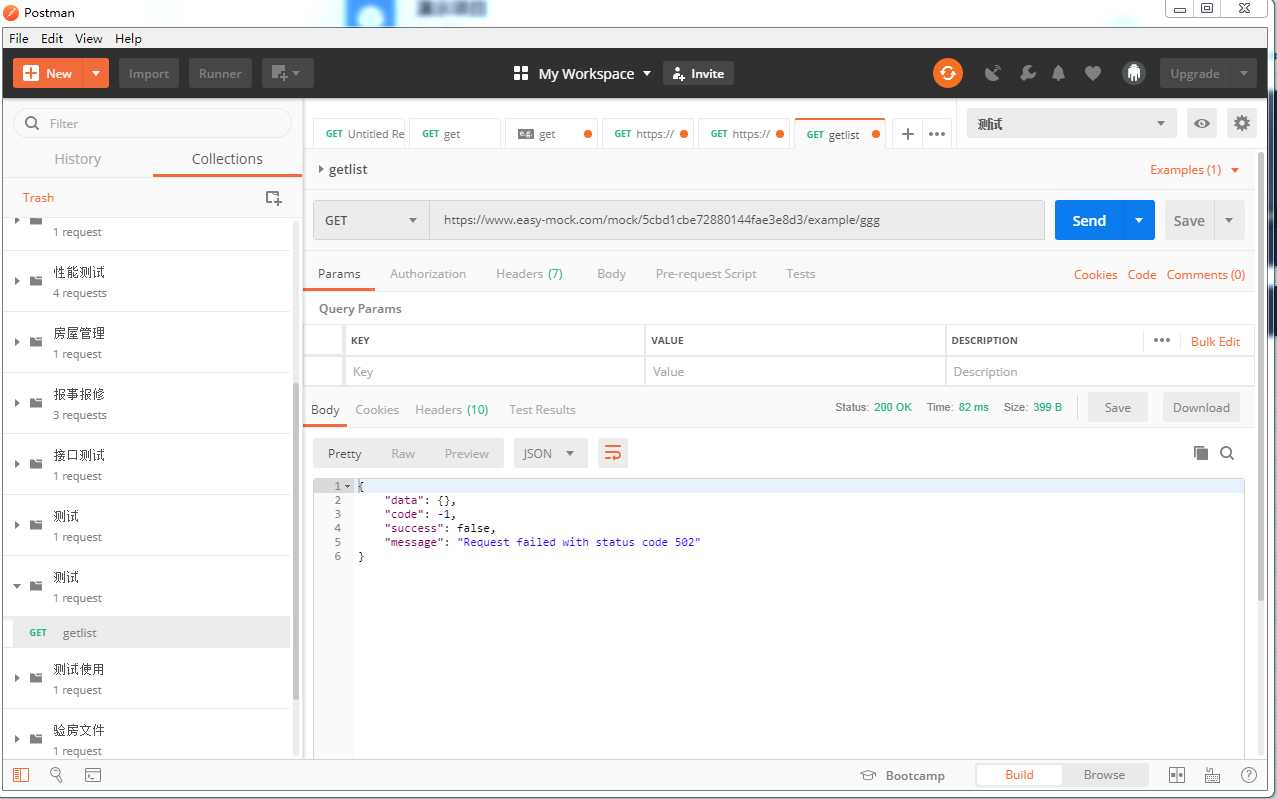Screen dimensions: 1277x799
Task: Copy response body to clipboard icon
Action: pyautogui.click(x=1201, y=453)
